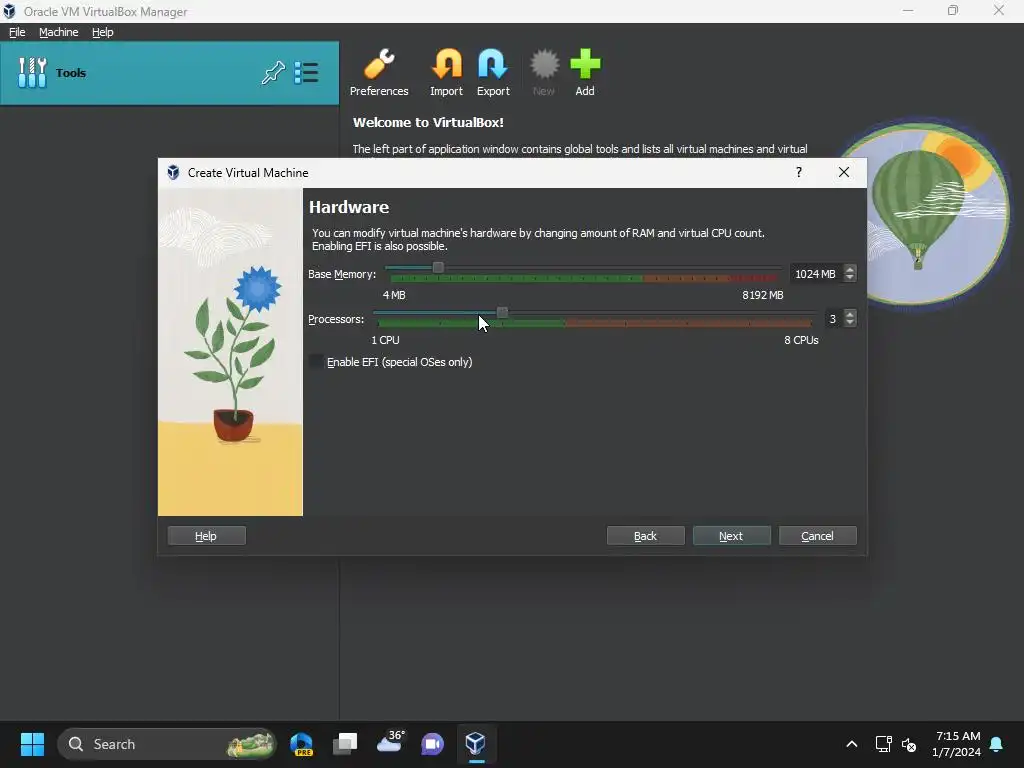Click the 8 CPUs maximum label
This screenshot has height=768, width=1024.
click(801, 340)
